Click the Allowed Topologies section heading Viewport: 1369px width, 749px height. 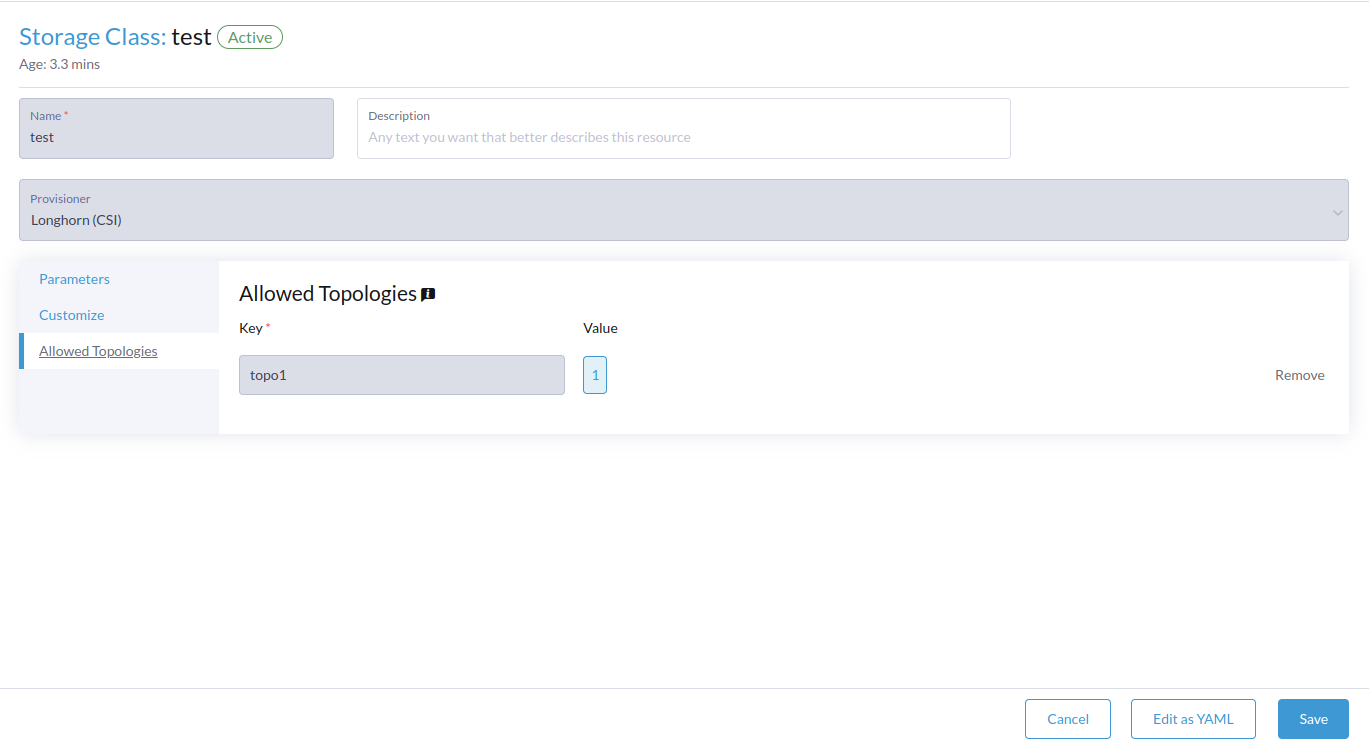pyautogui.click(x=328, y=294)
